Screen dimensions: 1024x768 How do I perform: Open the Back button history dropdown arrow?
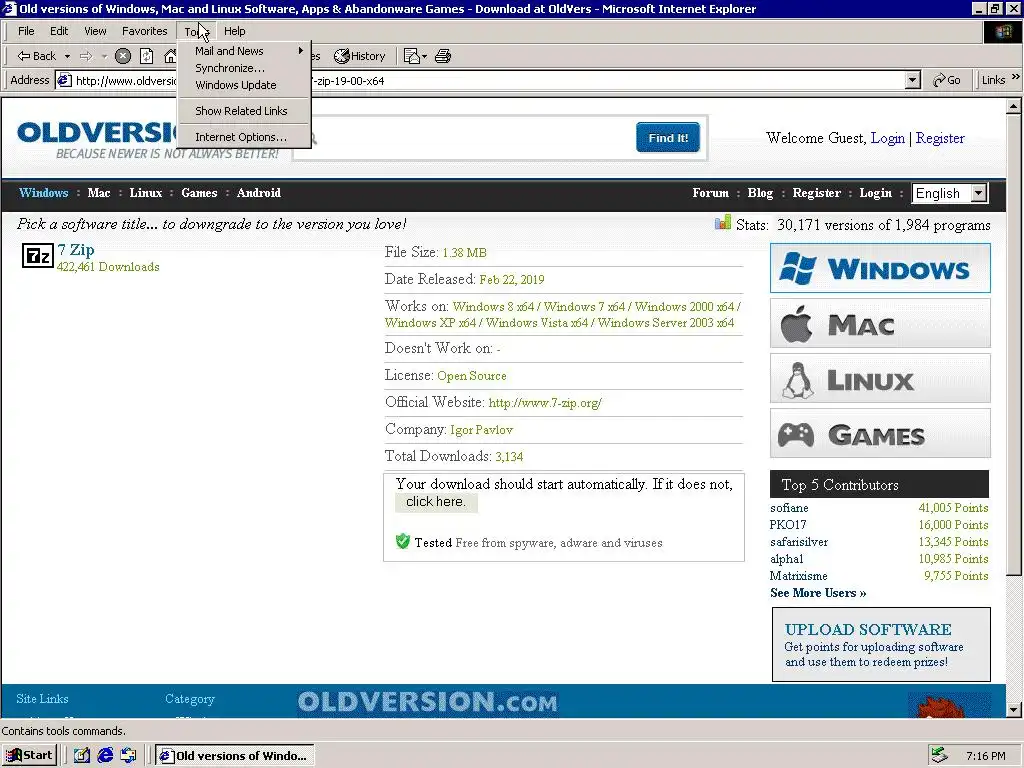(67, 56)
